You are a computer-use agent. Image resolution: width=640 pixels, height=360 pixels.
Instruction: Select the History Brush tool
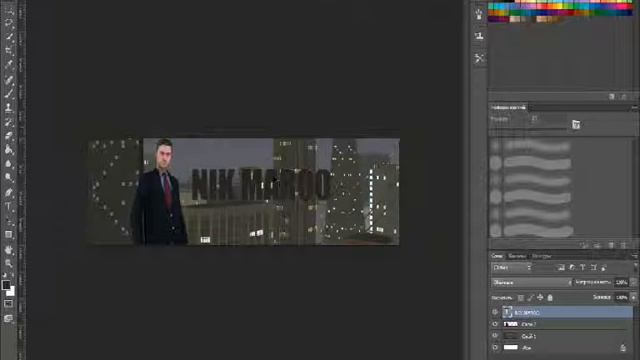coord(9,122)
